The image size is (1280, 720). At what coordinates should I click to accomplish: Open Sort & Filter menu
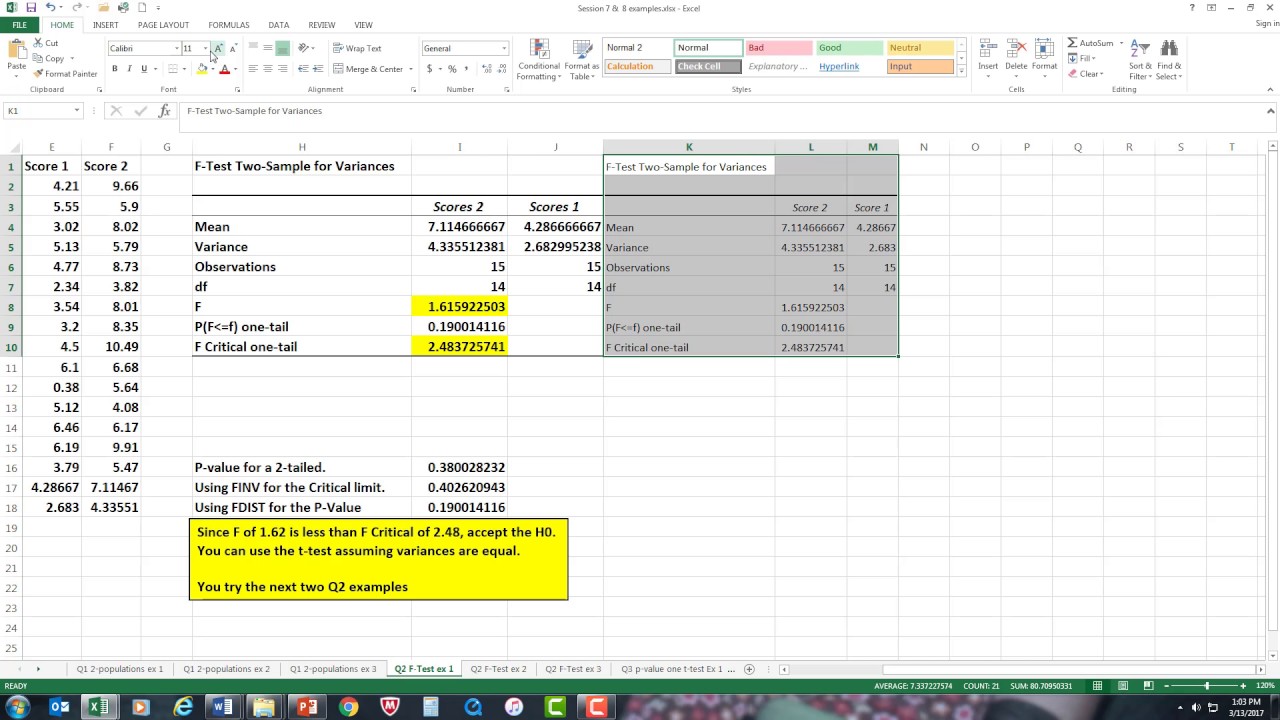point(1140,59)
